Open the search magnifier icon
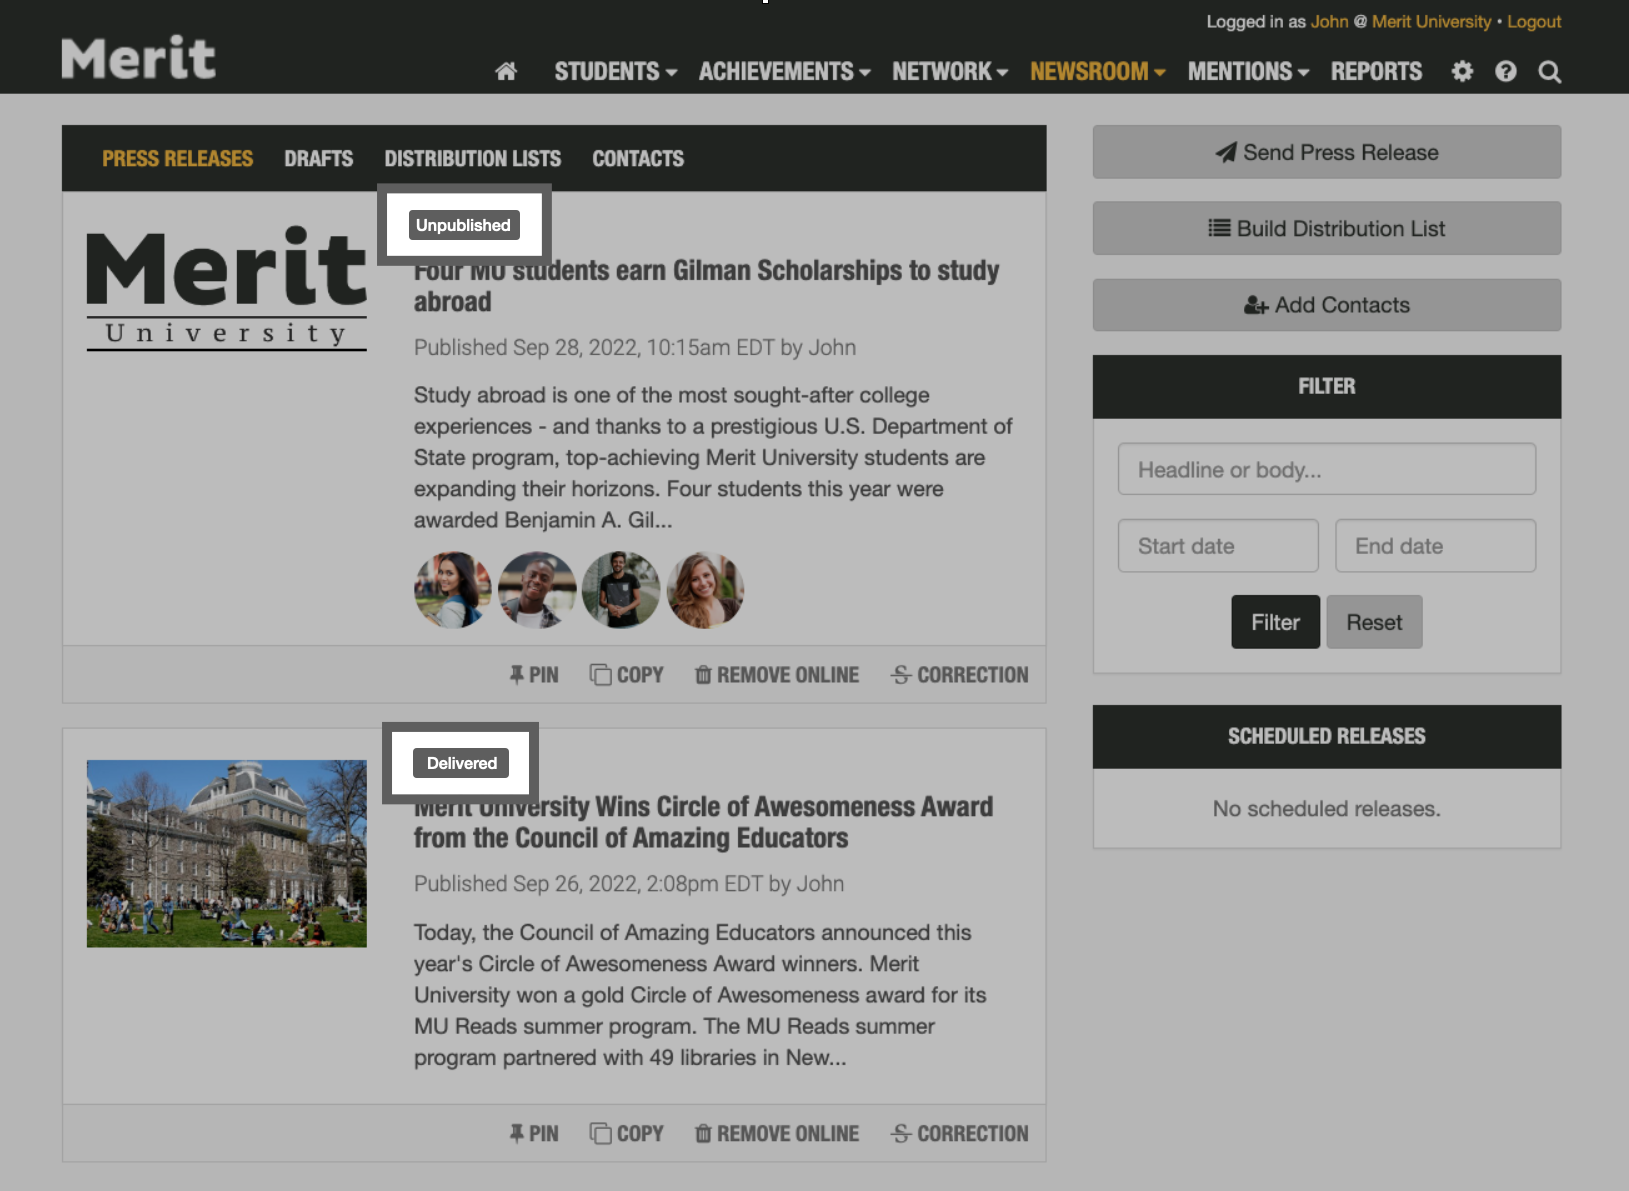Screen dimensions: 1629x1191 pyautogui.click(x=1549, y=71)
